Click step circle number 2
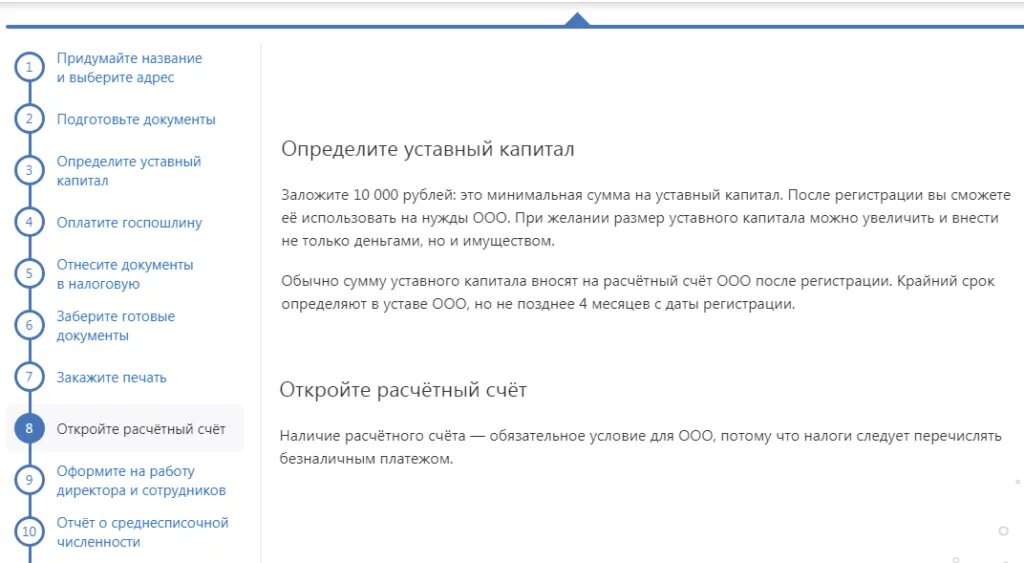Image resolution: width=1024 pixels, height=563 pixels. coord(29,119)
